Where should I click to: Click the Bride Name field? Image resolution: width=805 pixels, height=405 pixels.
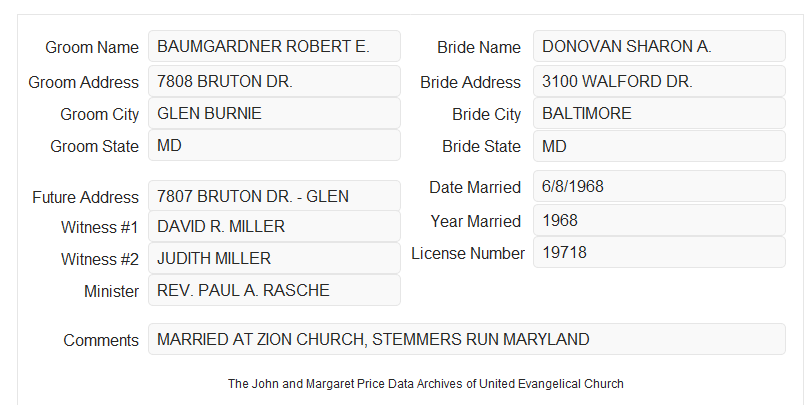point(659,46)
